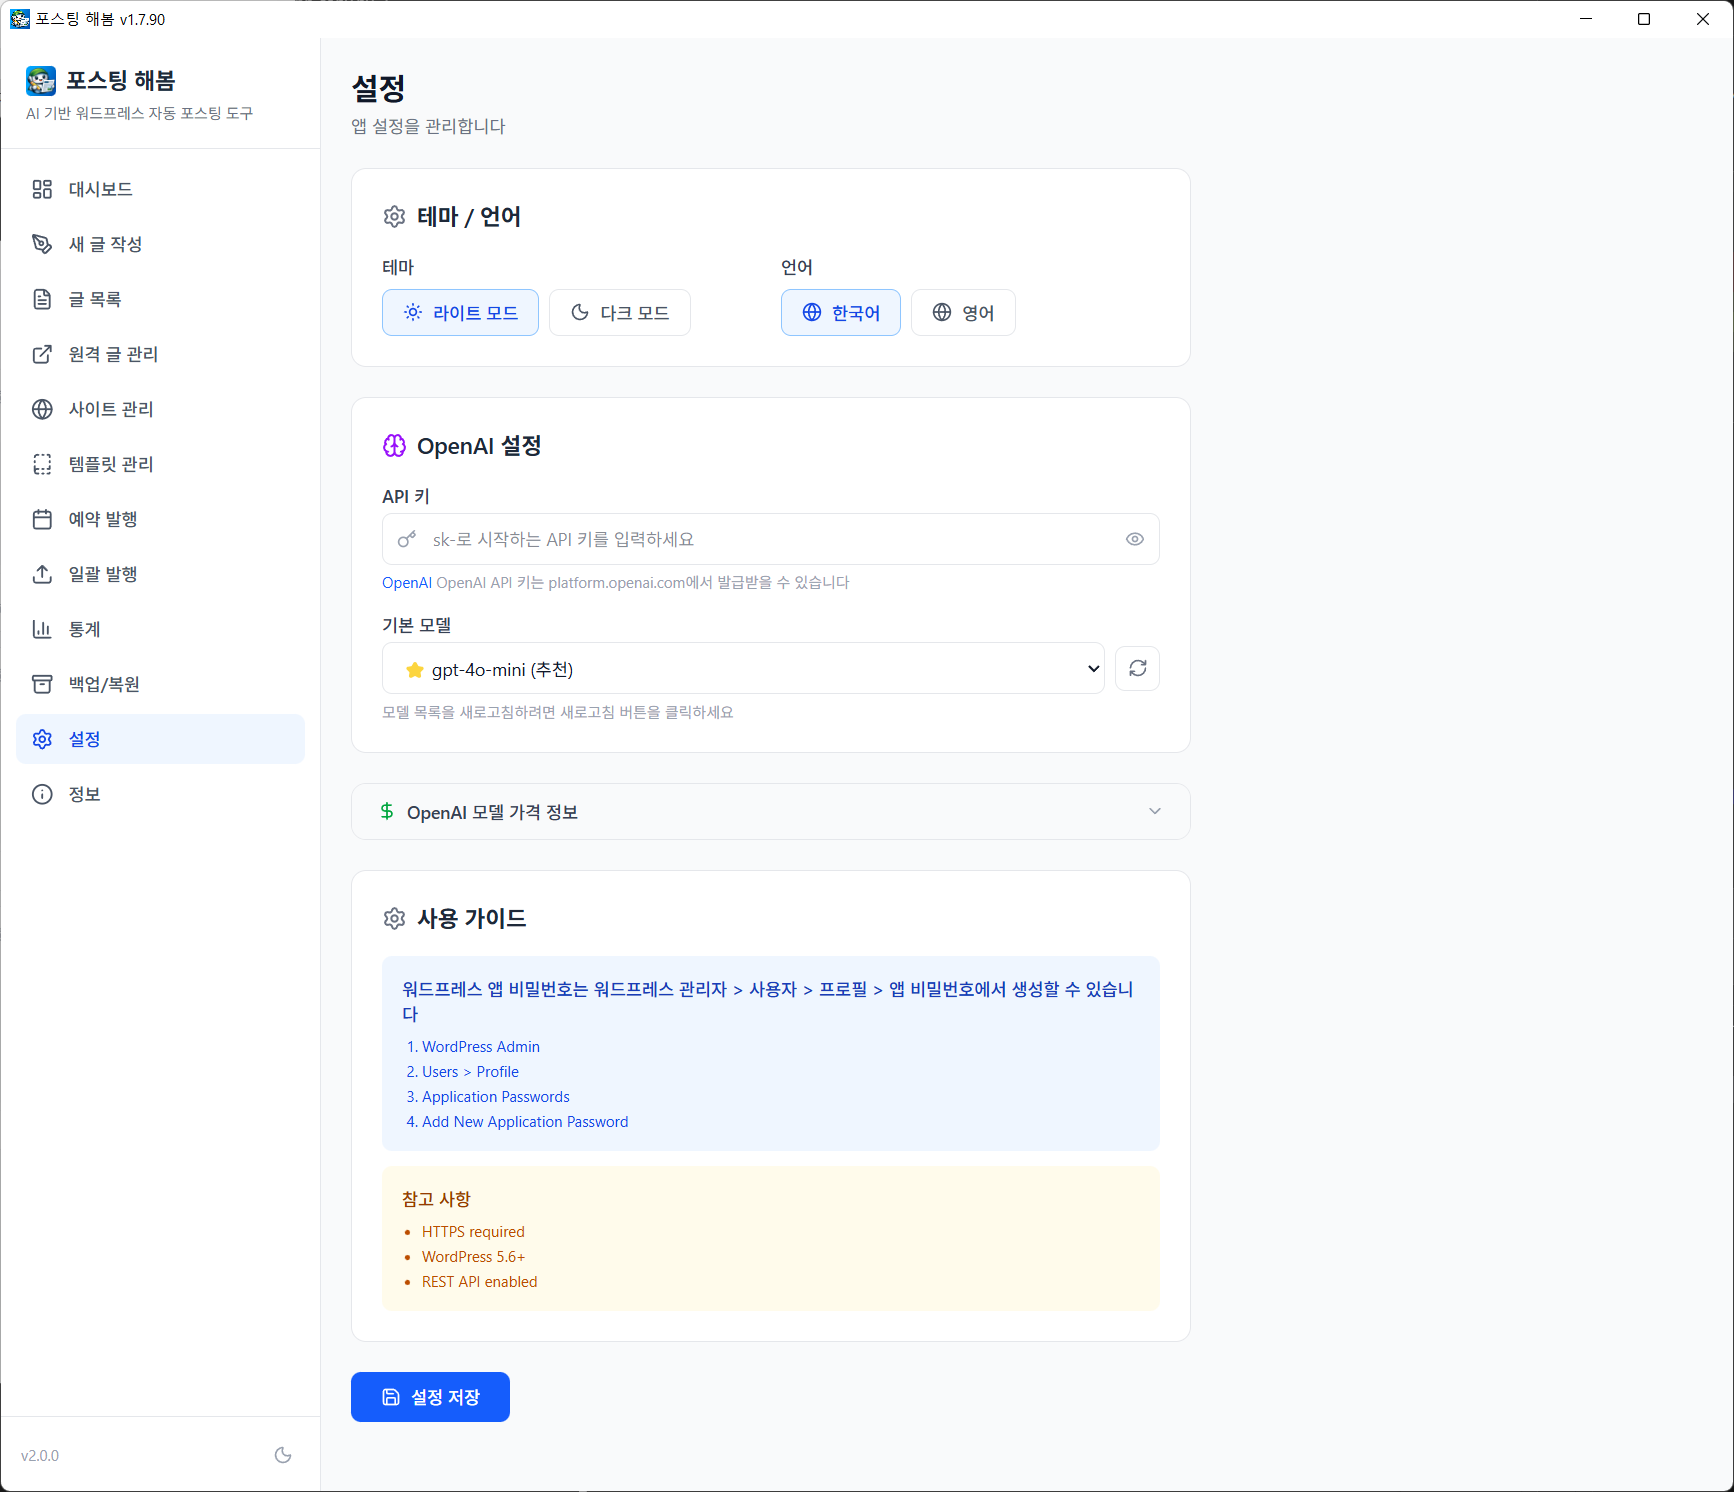Click the bar chart statistics icon
The height and width of the screenshot is (1492, 1734).
[x=42, y=629]
